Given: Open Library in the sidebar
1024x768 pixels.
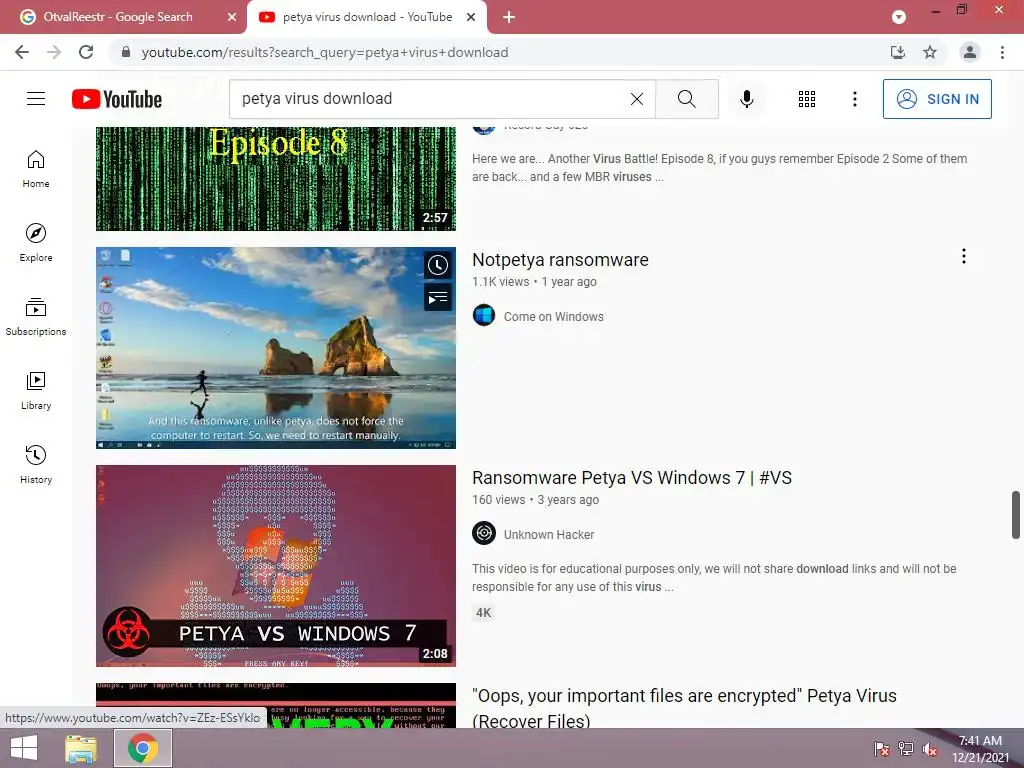Looking at the screenshot, I should [36, 391].
